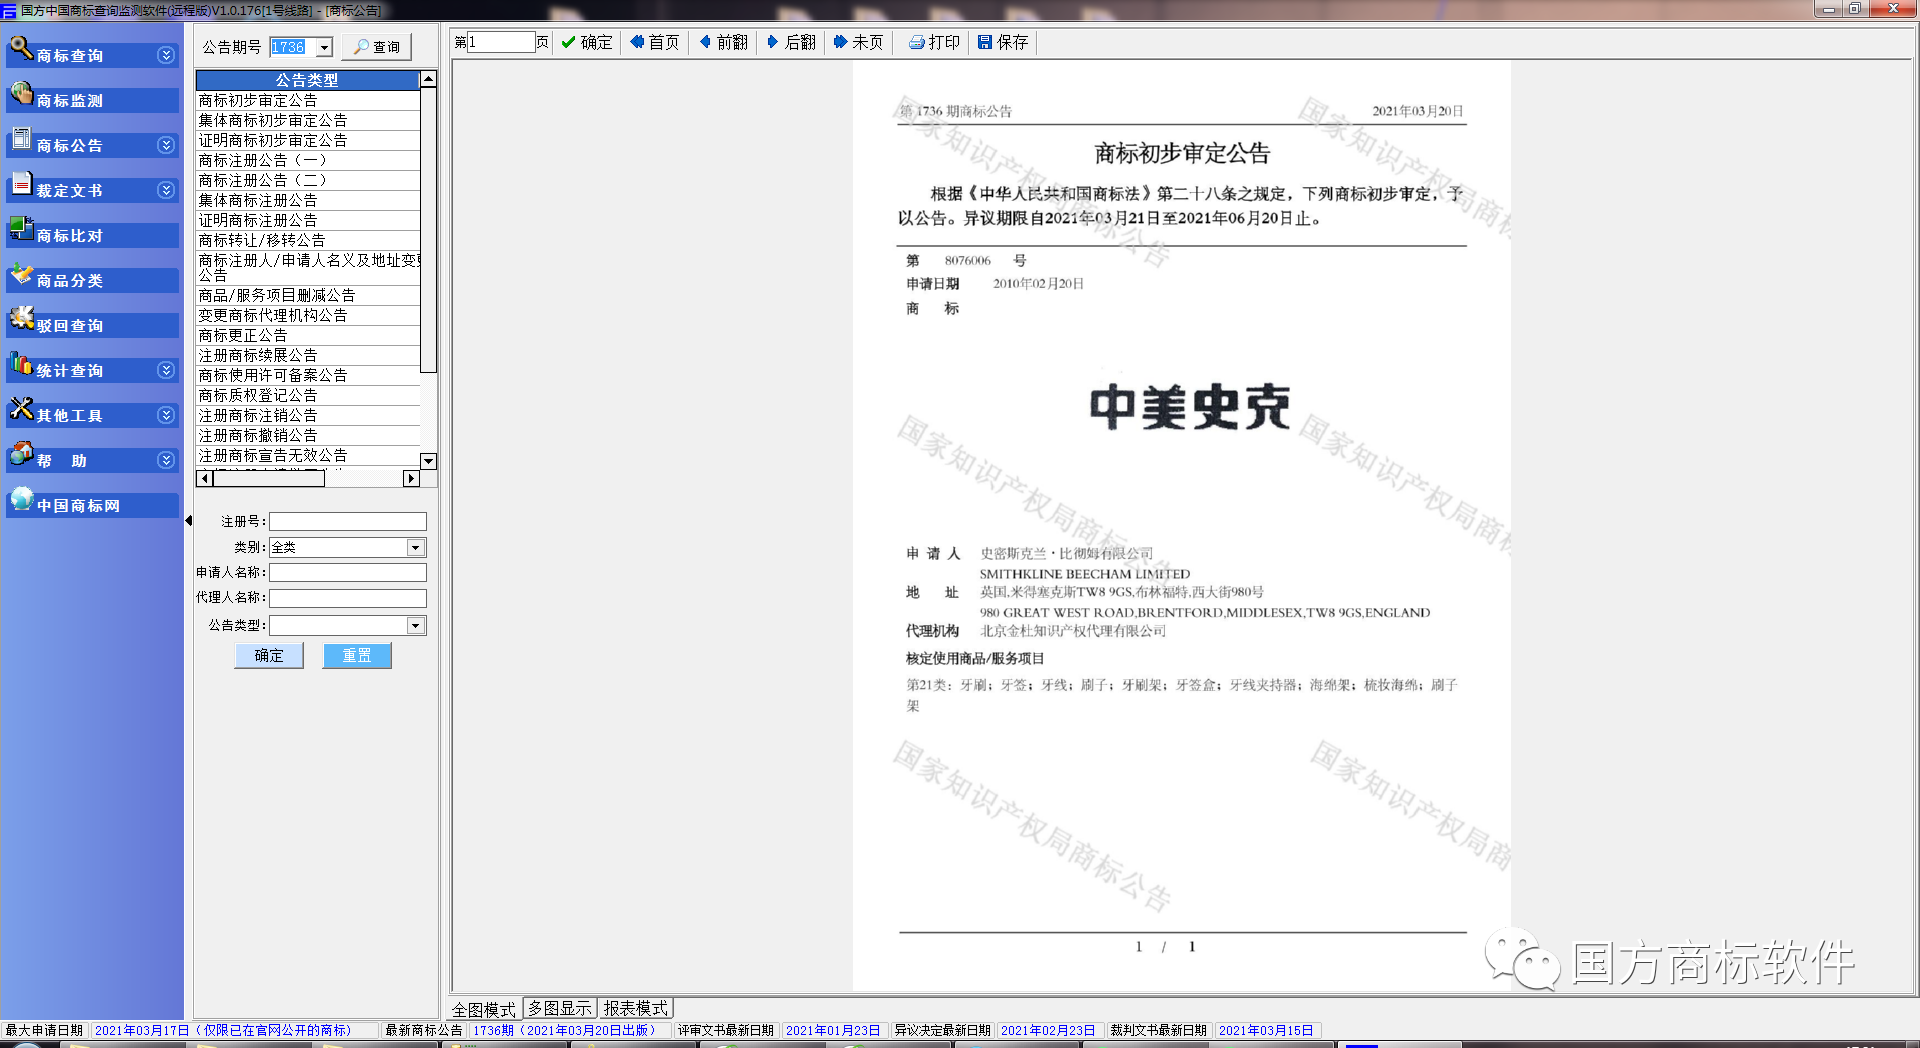Go to 首页 first page
The height and width of the screenshot is (1048, 1920).
(654, 42)
